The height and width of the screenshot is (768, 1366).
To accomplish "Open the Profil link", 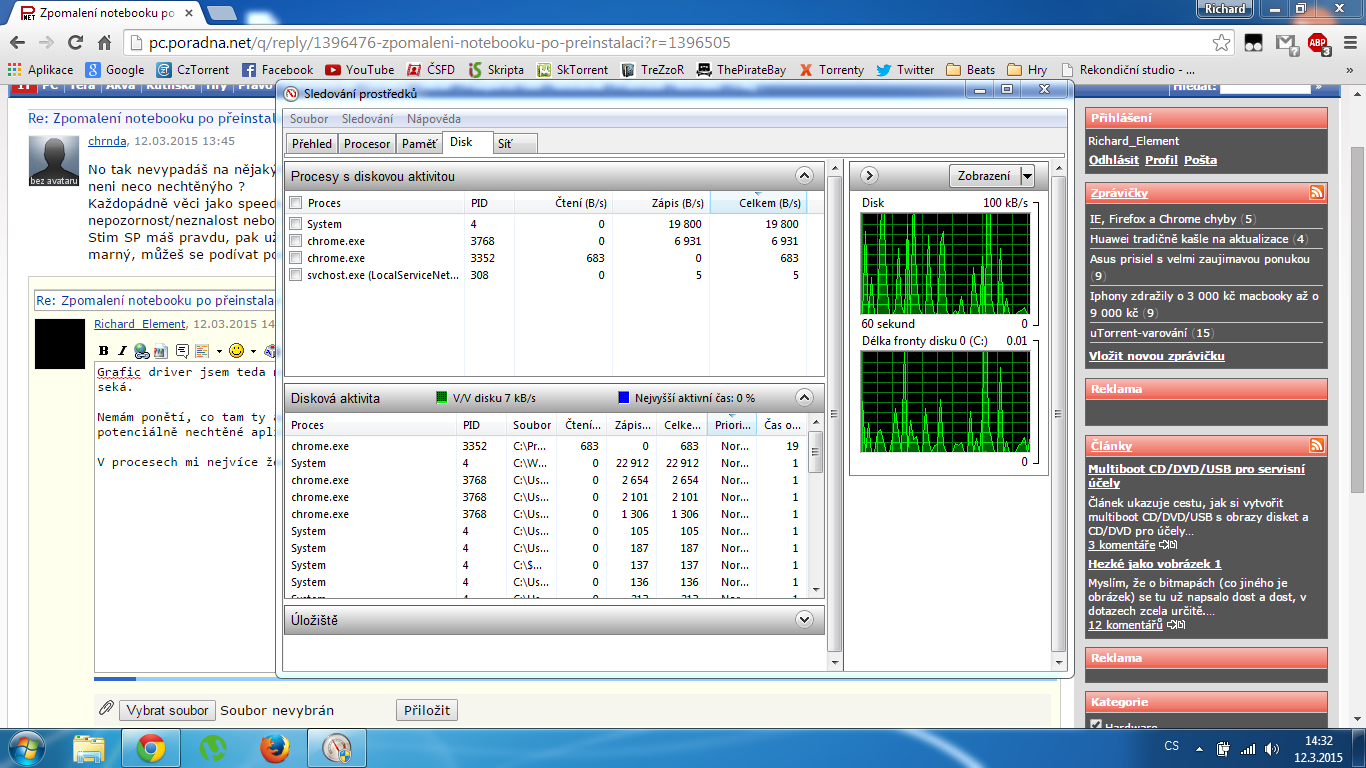I will pyautogui.click(x=1161, y=160).
